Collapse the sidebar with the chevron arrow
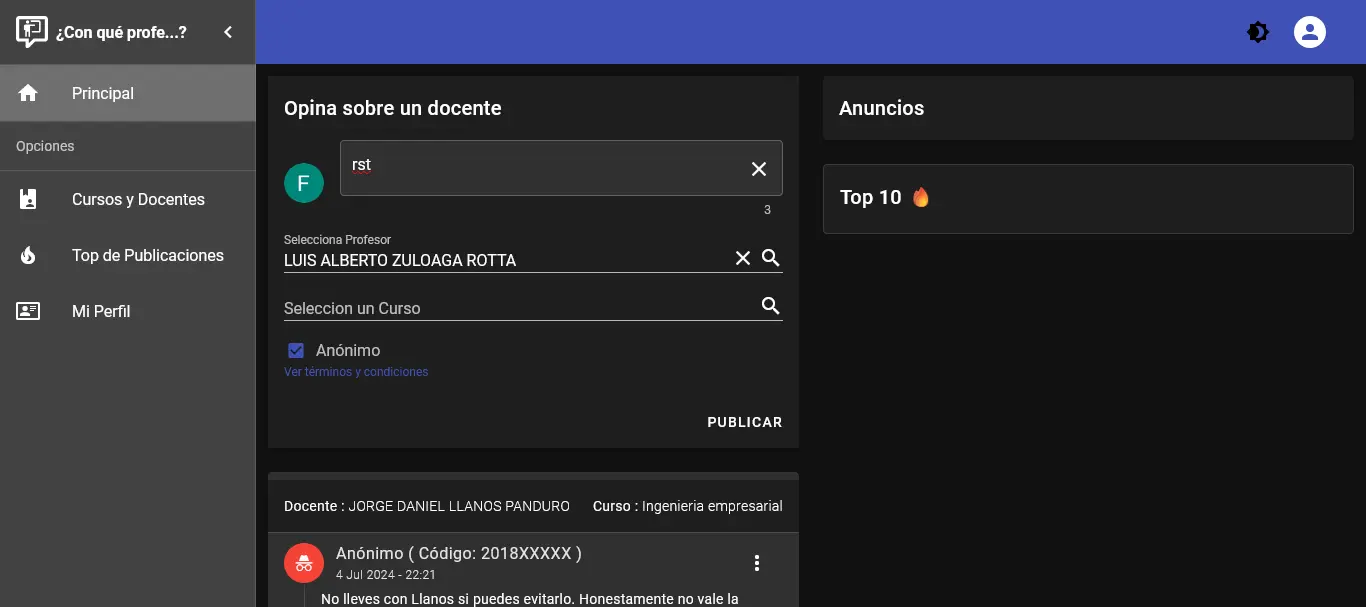The image size is (1366, 607). 228,32
